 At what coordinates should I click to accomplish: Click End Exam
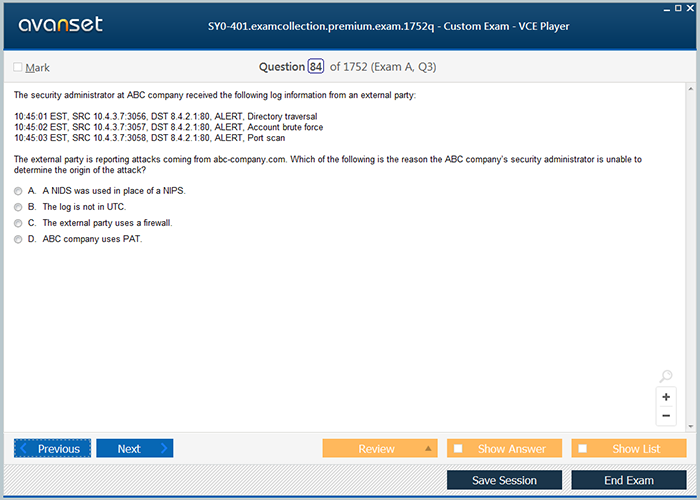pyautogui.click(x=629, y=480)
